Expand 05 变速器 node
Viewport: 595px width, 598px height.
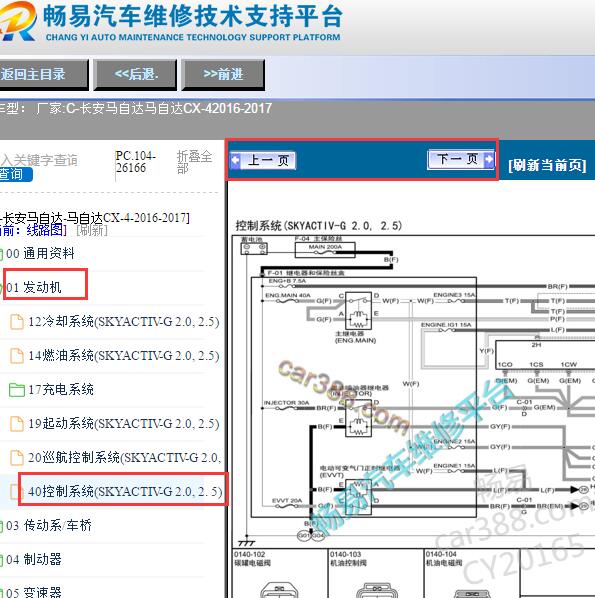[33, 592]
